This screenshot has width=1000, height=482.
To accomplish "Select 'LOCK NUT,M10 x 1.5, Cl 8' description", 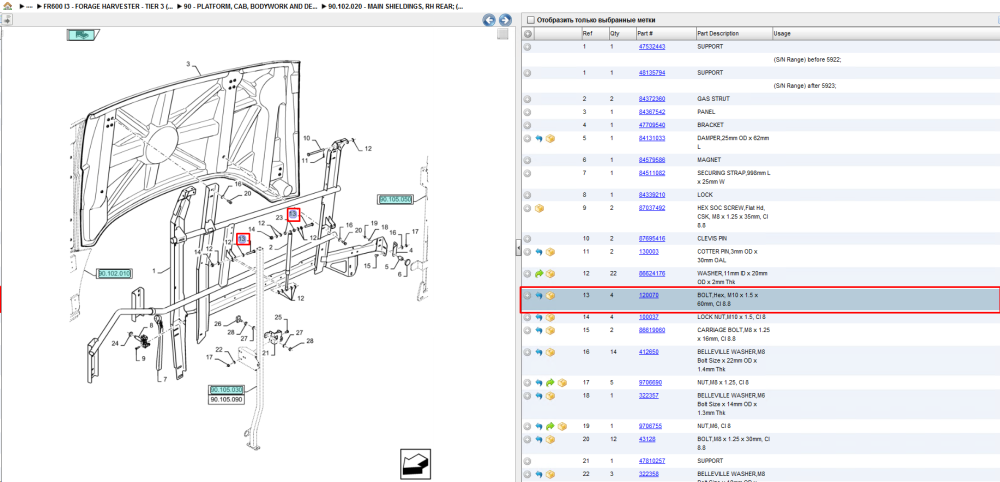I will (x=732, y=318).
